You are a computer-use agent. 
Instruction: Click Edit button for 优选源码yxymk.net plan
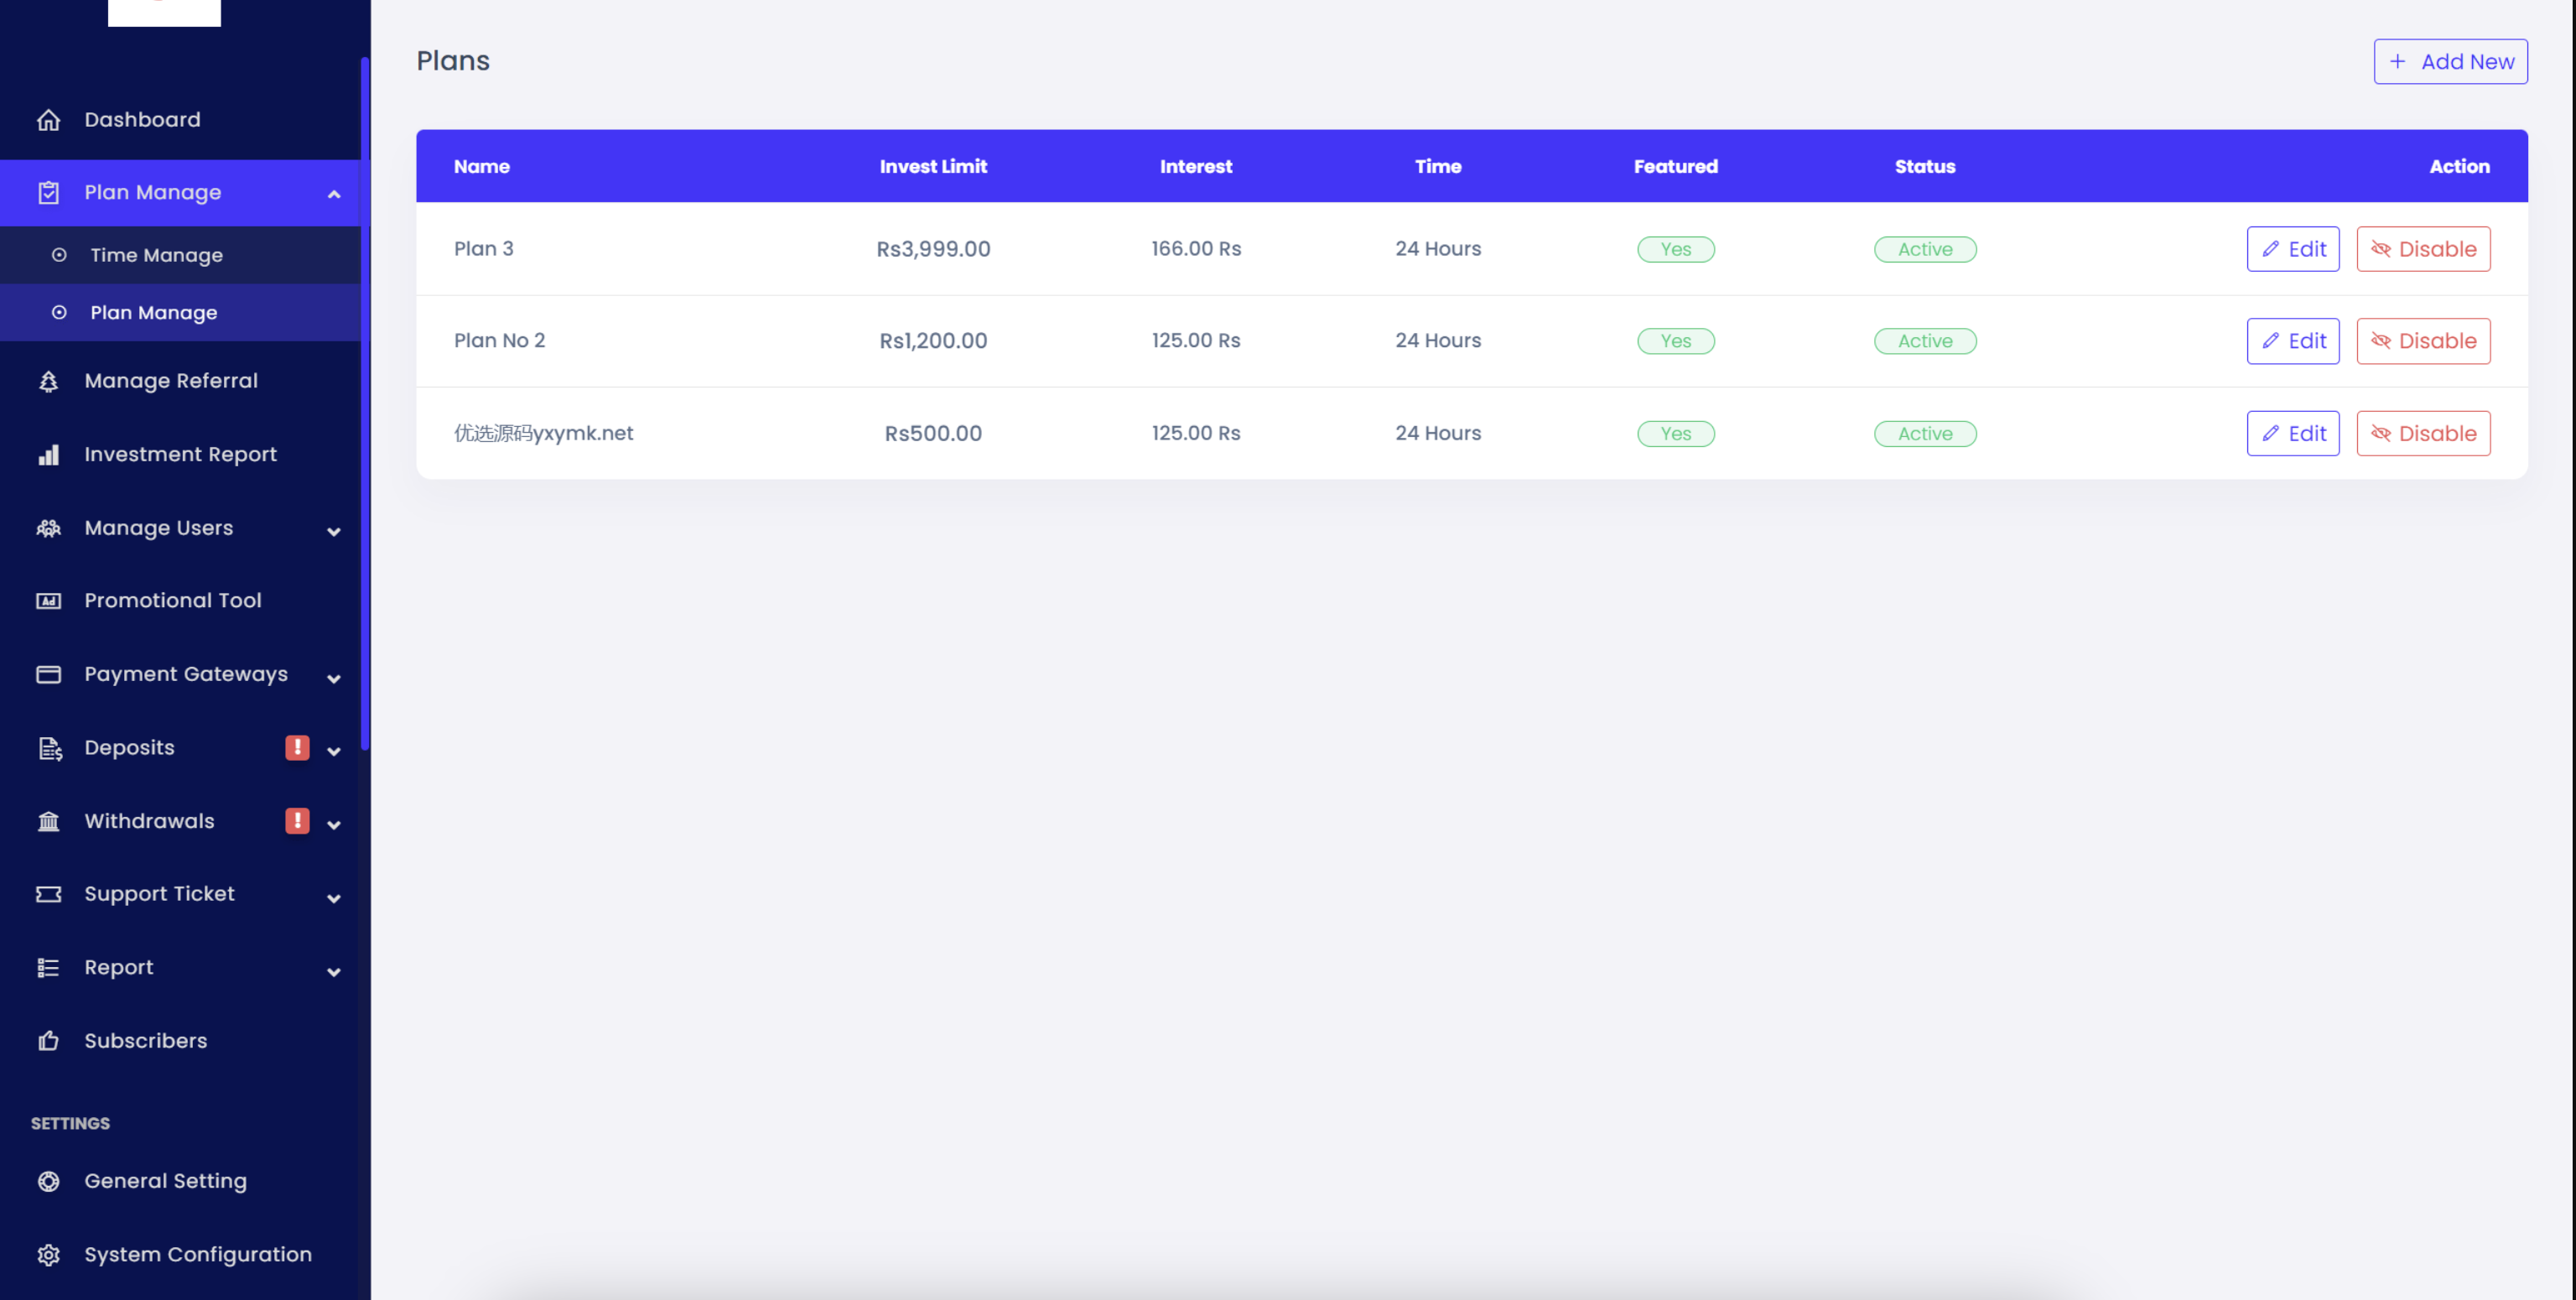[2293, 433]
